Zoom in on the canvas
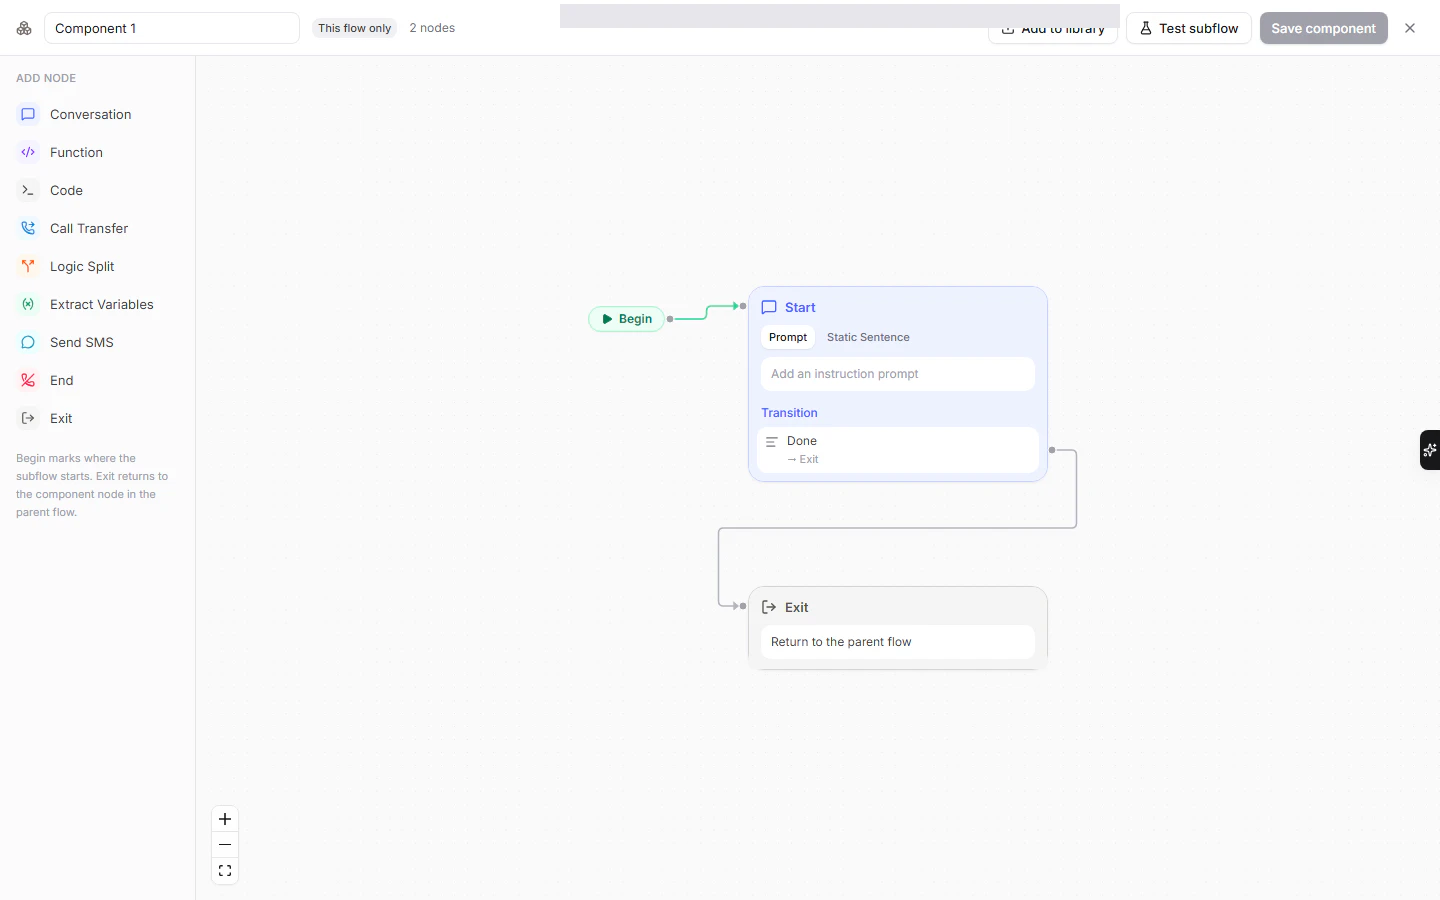1440x900 pixels. [x=225, y=819]
